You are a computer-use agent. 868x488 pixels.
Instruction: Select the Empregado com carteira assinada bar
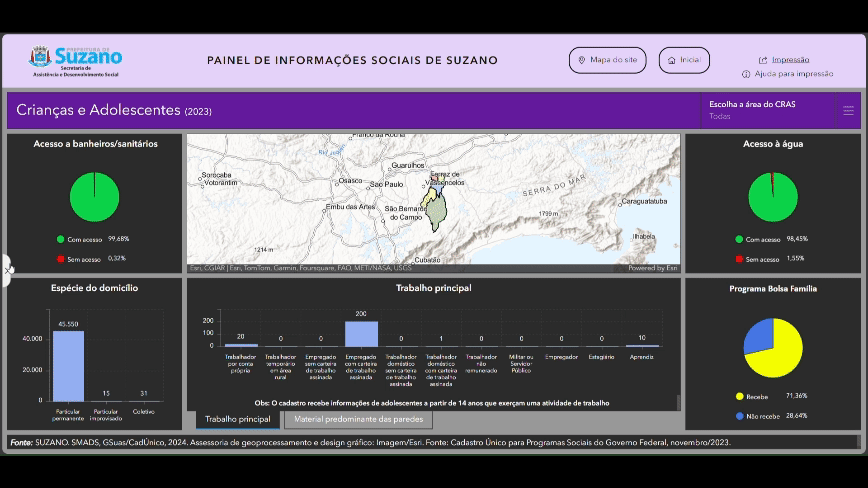click(x=361, y=333)
